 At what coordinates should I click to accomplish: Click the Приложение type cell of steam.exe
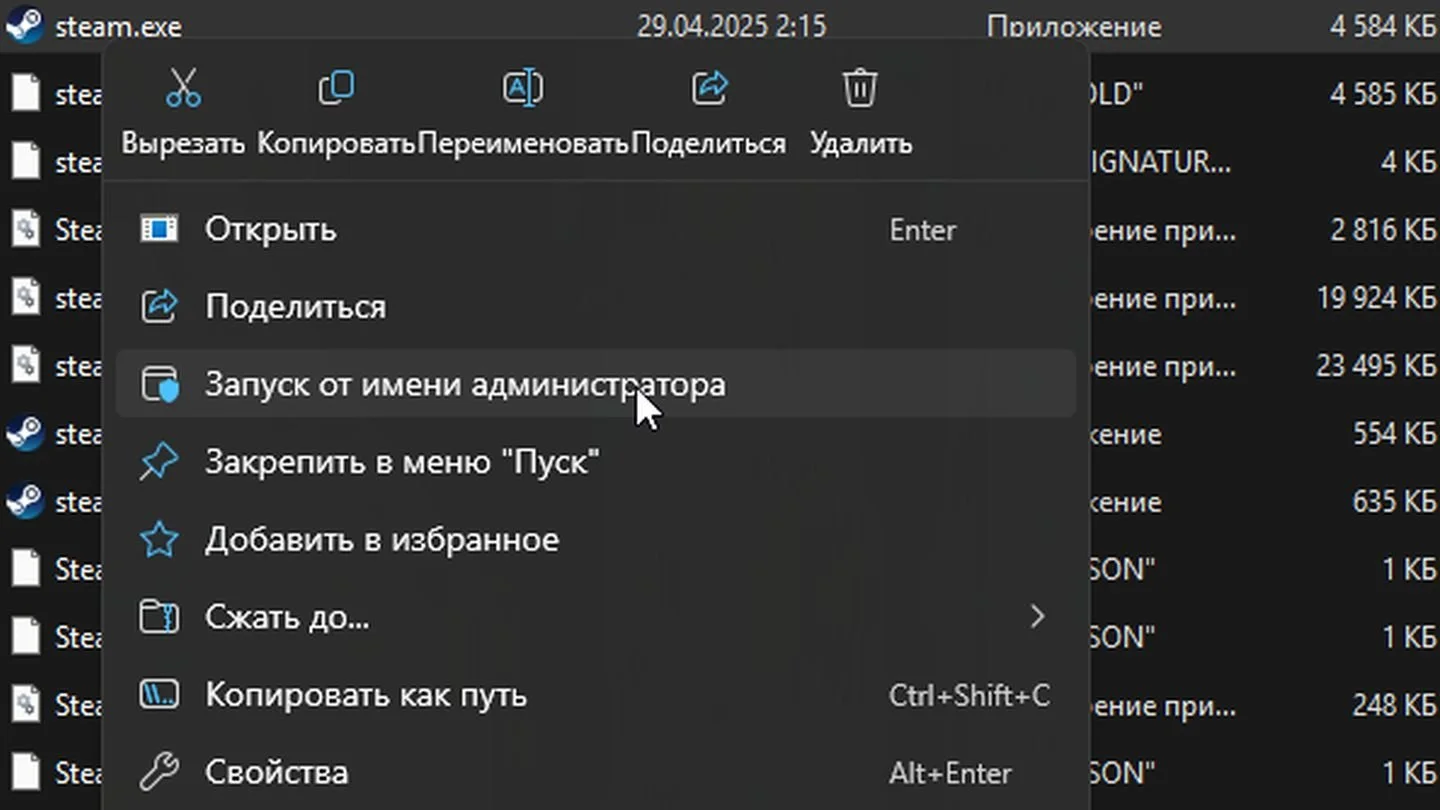click(x=1074, y=27)
